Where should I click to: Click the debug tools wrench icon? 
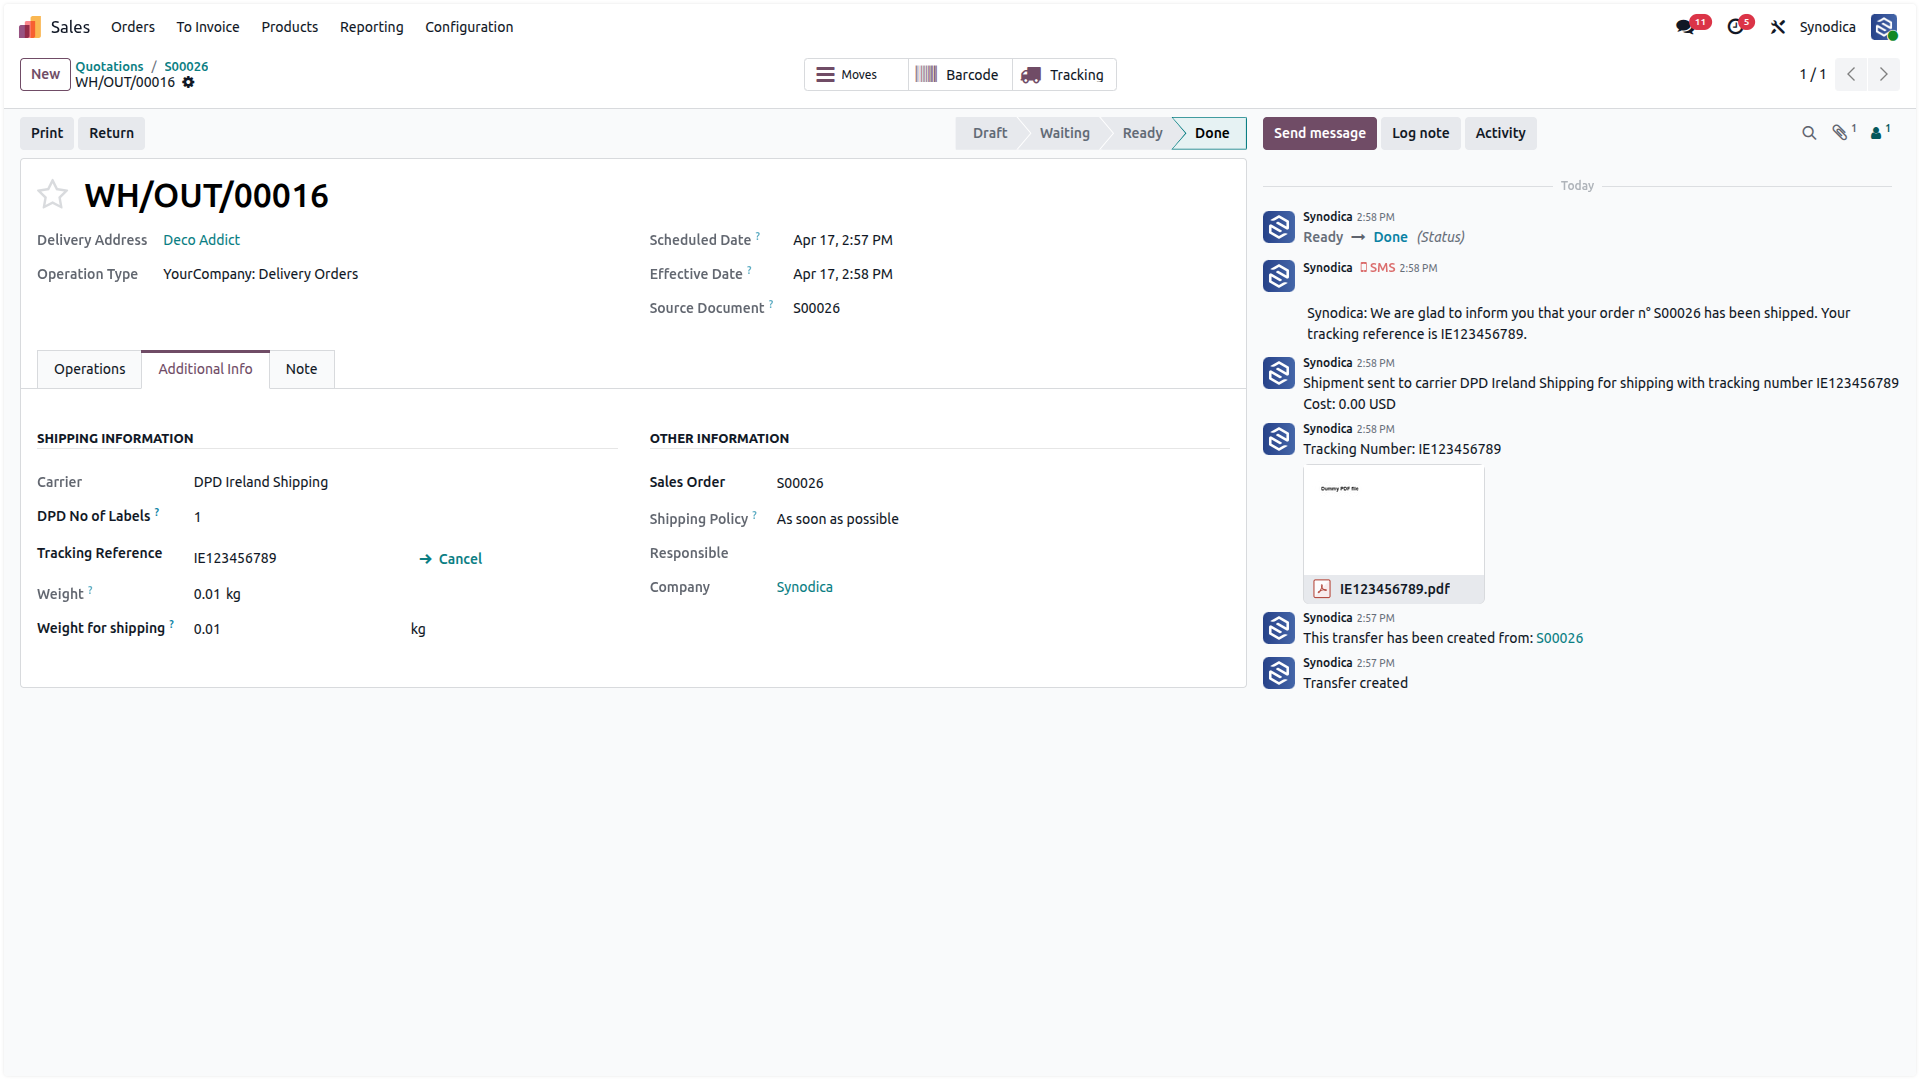pos(1778,27)
